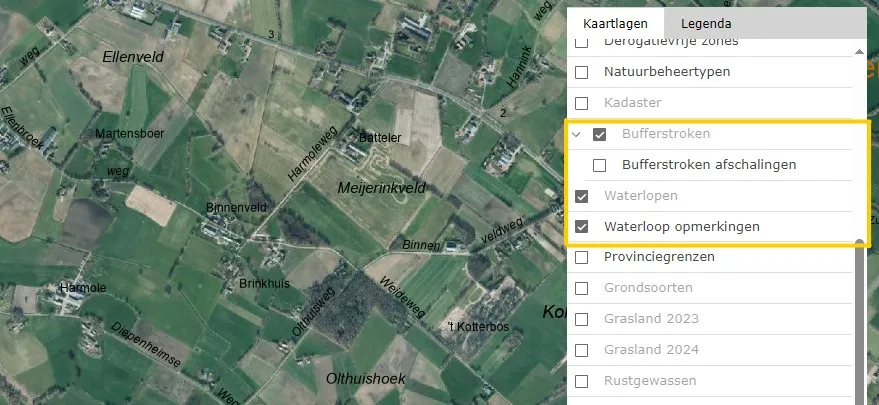
Task: Click the Harmole place label on map
Action: point(83,288)
